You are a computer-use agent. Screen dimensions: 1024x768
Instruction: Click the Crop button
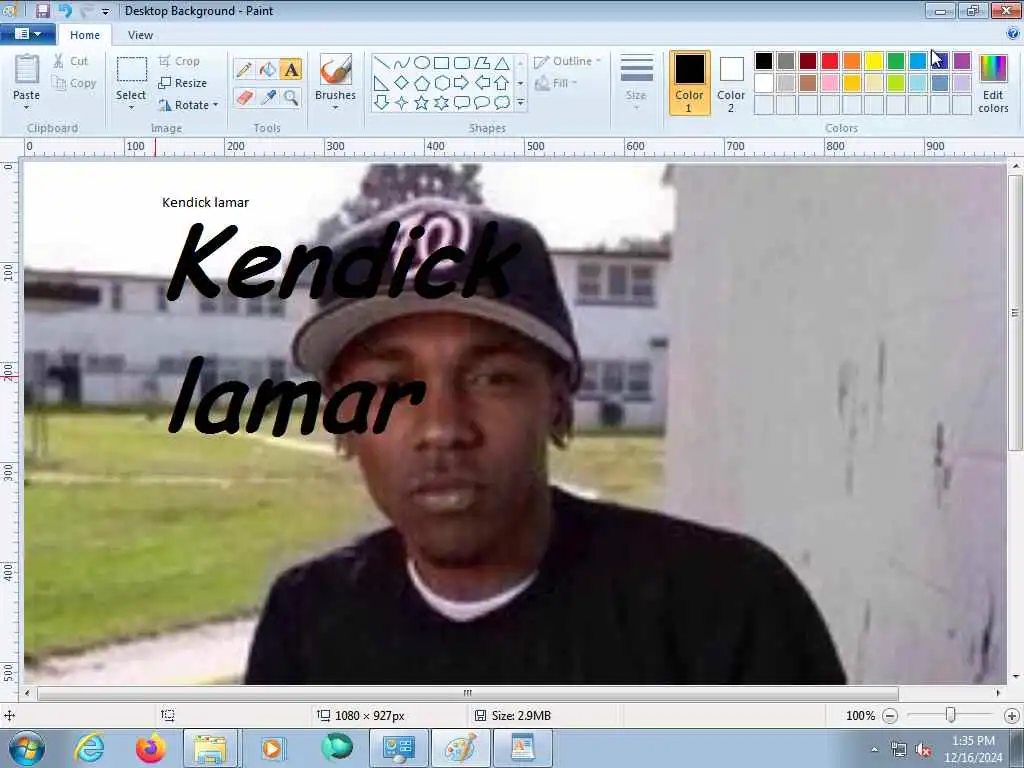(179, 61)
